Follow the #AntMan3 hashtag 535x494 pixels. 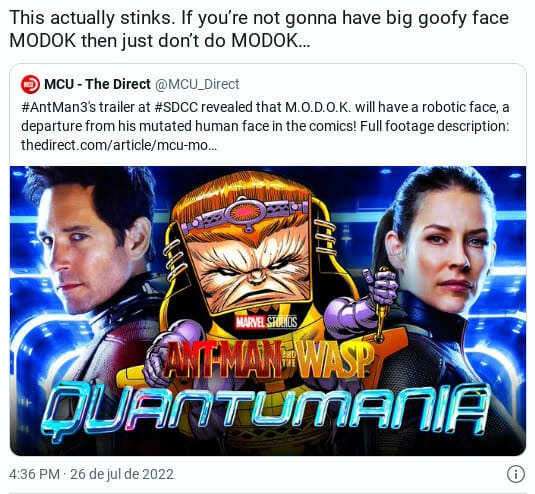coord(55,107)
